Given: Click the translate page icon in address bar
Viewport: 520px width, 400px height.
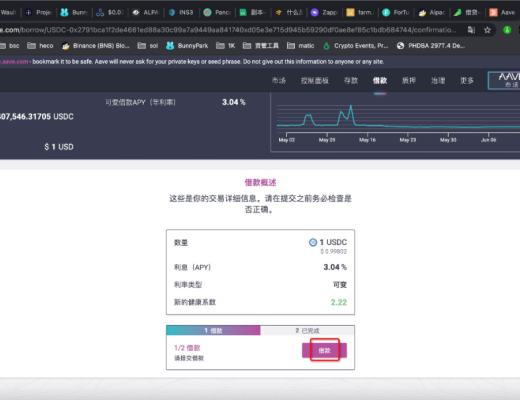Looking at the screenshot, I should (x=471, y=30).
